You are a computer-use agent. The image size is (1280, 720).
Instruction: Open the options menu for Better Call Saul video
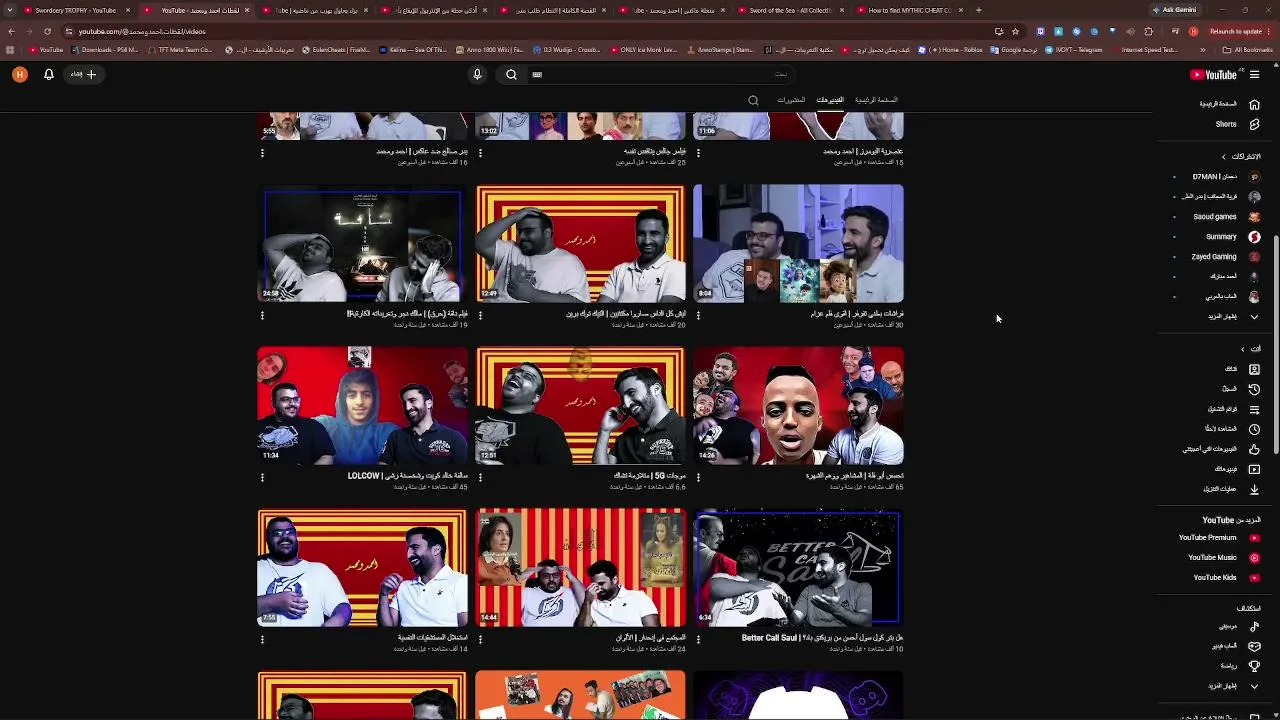[x=698, y=639]
